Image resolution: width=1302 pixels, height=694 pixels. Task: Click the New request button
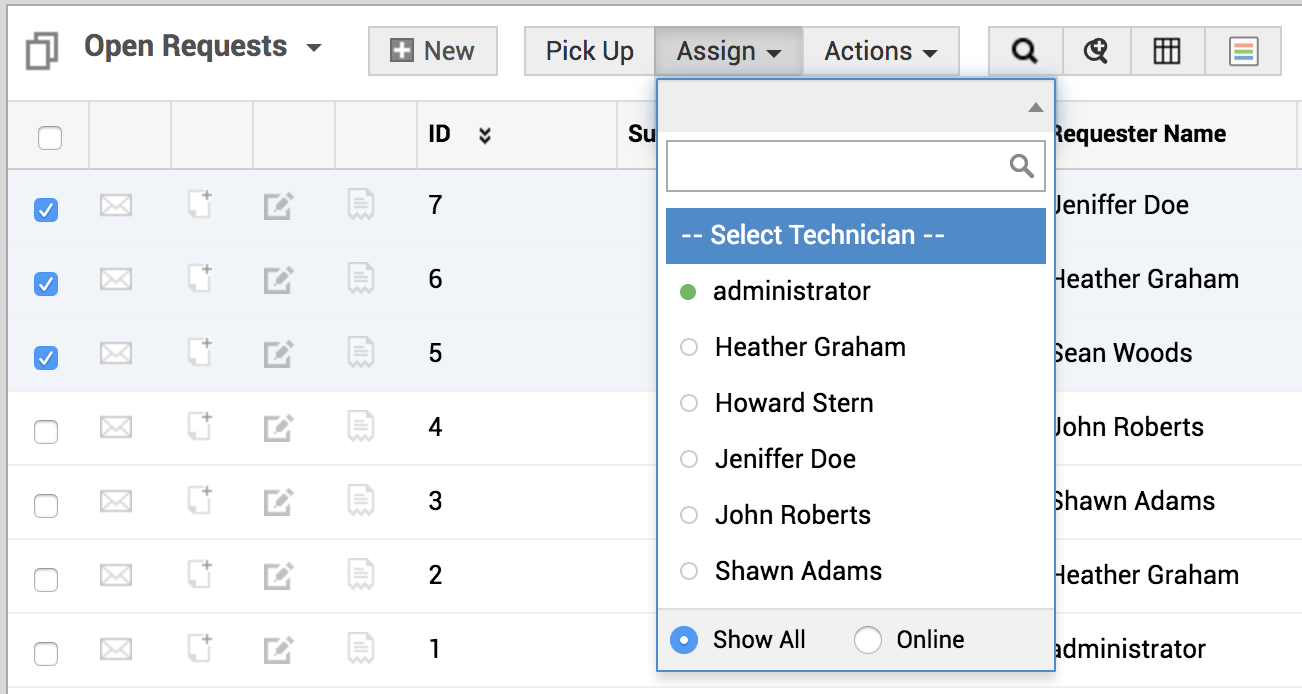432,51
